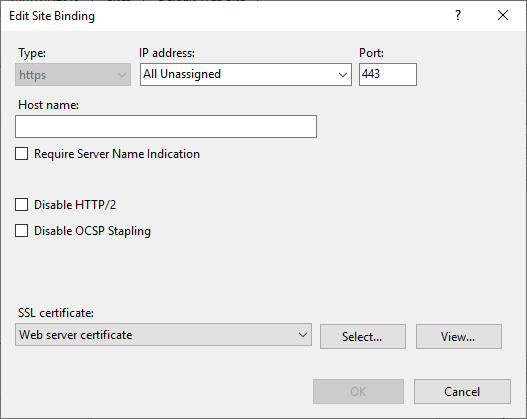This screenshot has width=527, height=419.
Task: Click the question mark help icon
Action: 458,15
